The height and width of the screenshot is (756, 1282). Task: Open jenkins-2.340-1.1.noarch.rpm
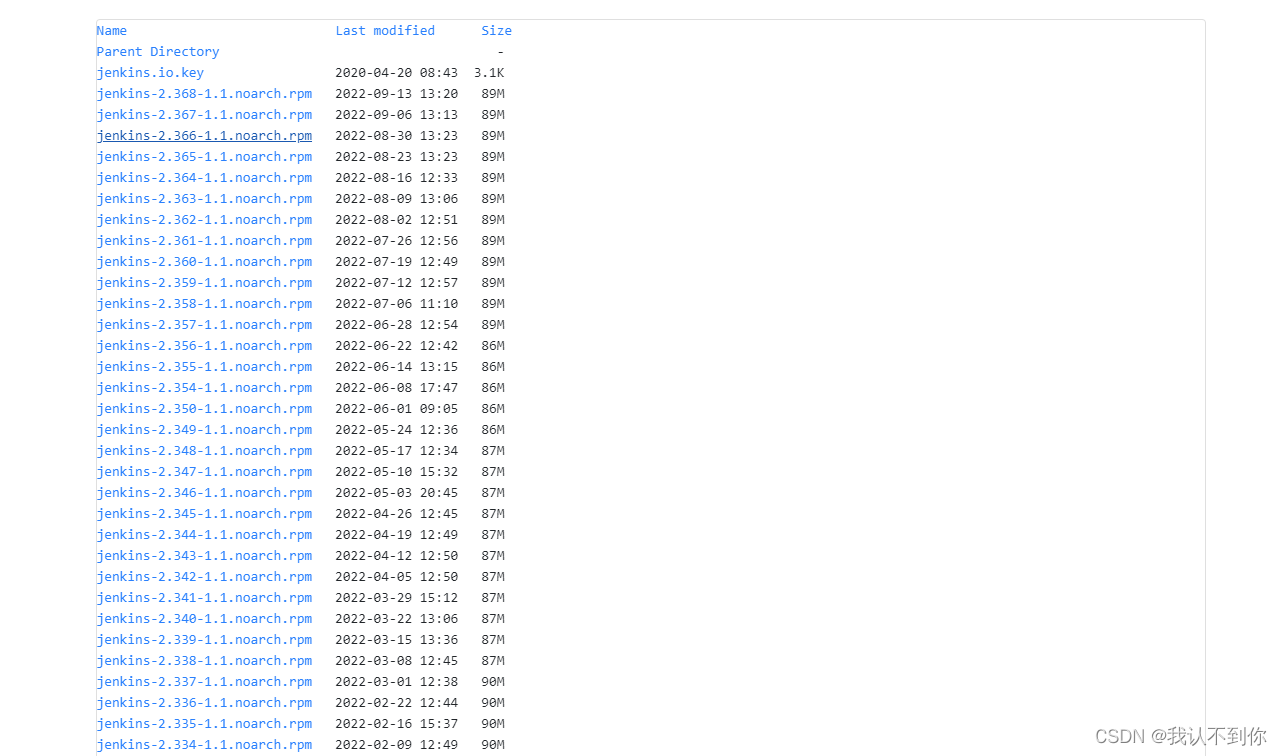click(x=204, y=619)
